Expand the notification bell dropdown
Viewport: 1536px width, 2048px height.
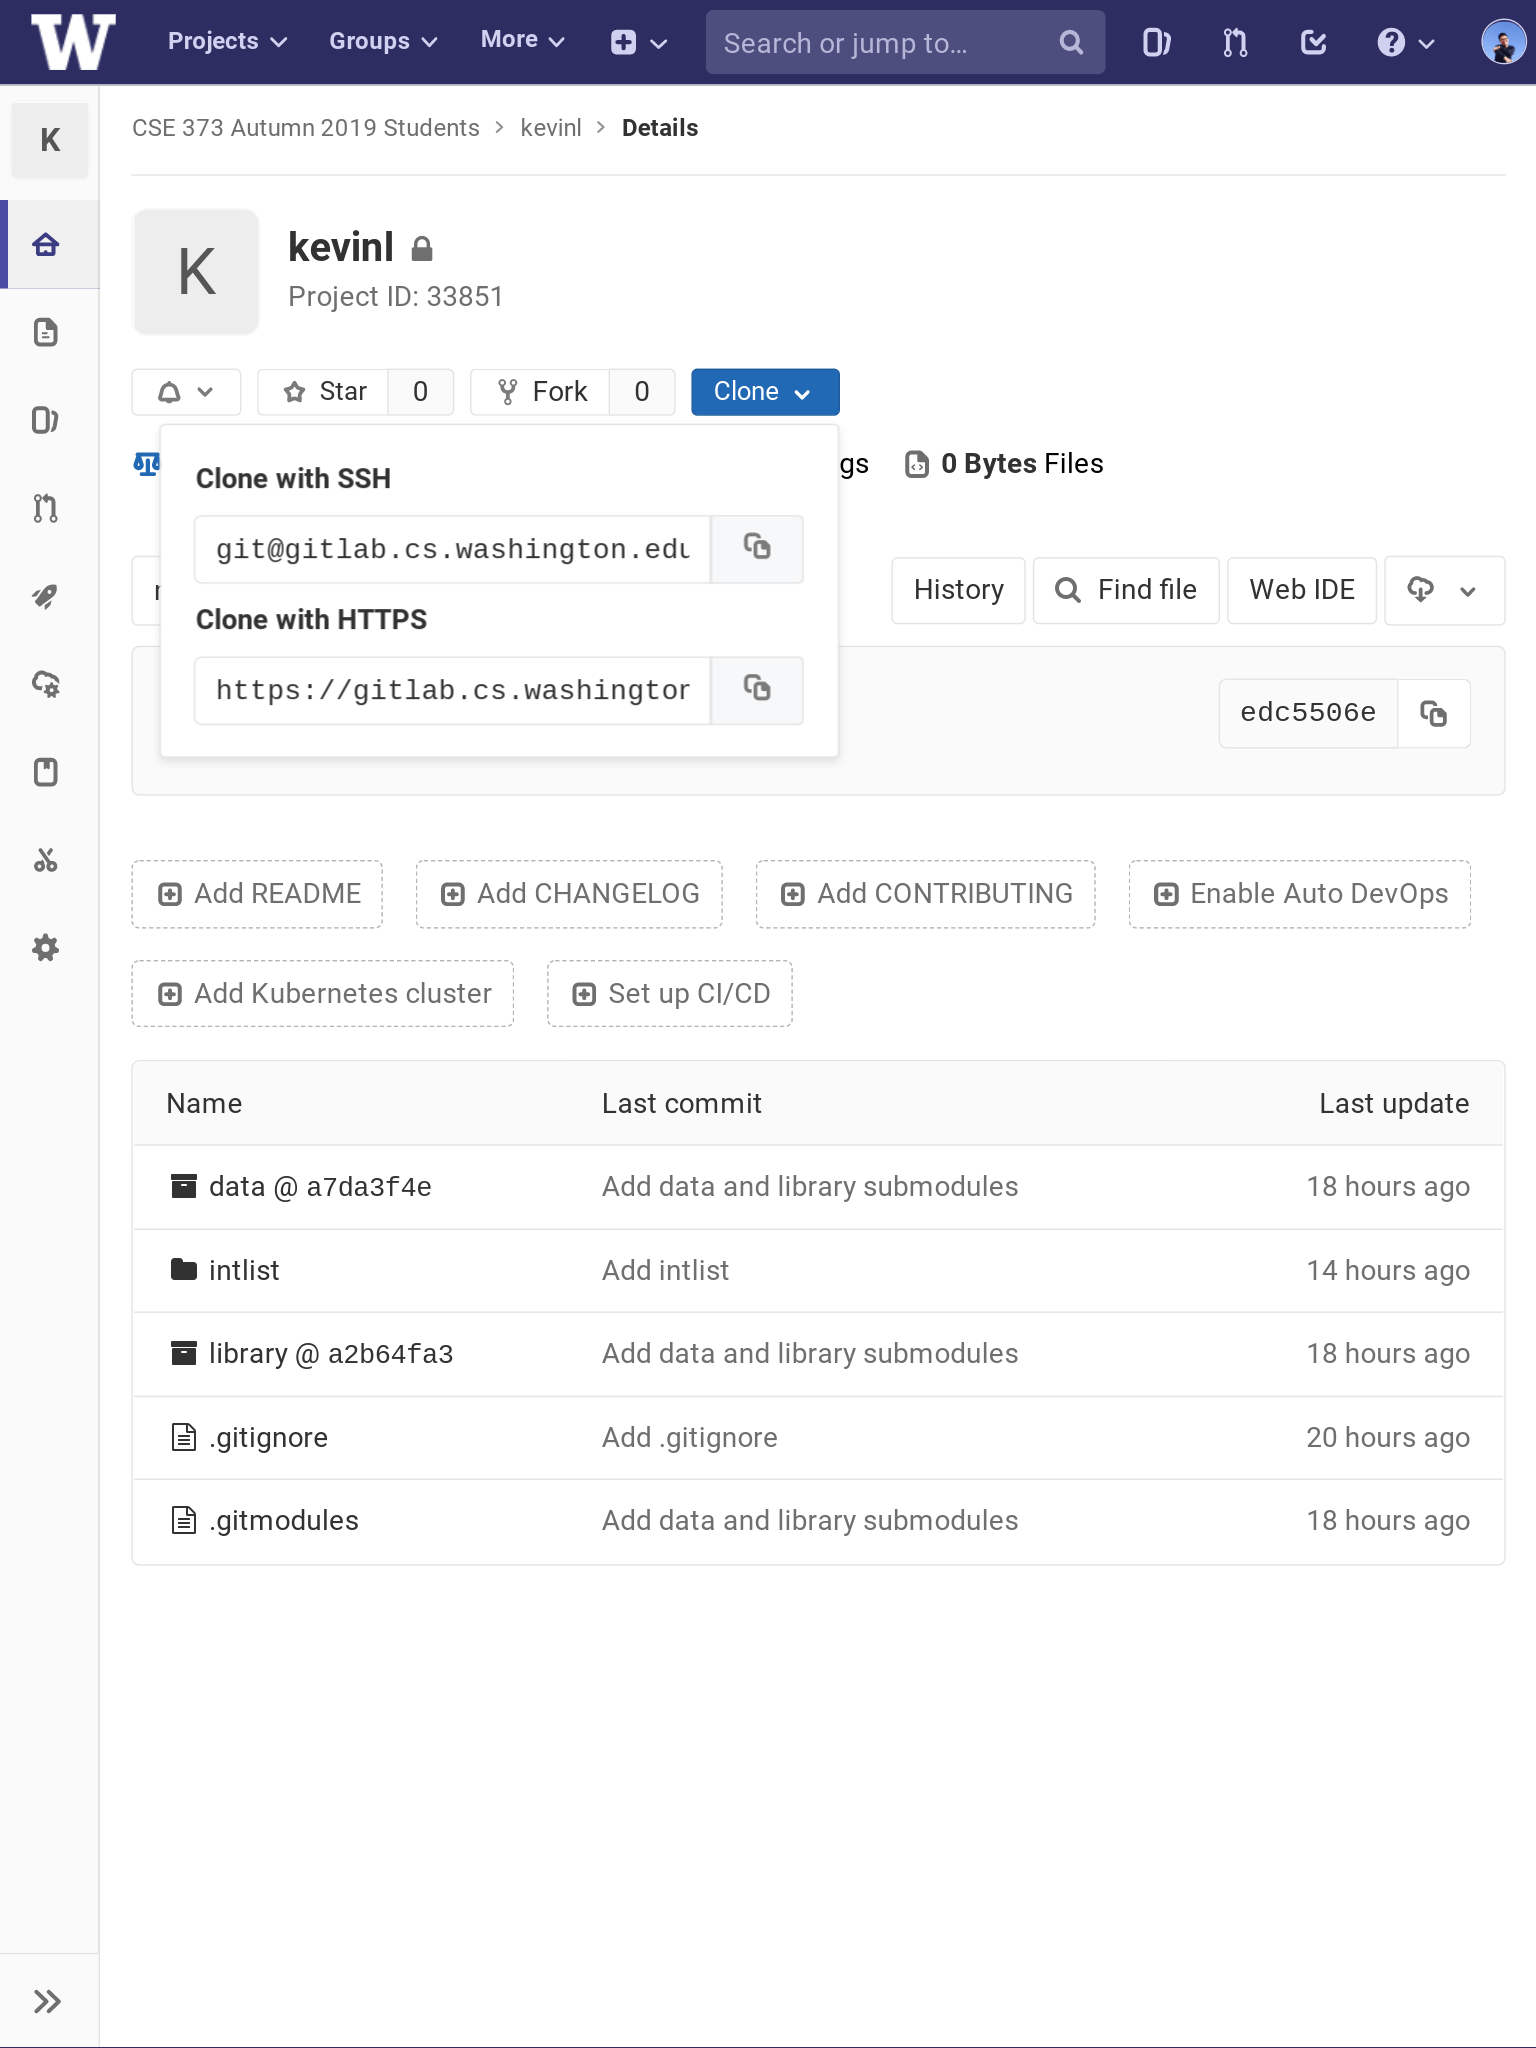coord(186,392)
